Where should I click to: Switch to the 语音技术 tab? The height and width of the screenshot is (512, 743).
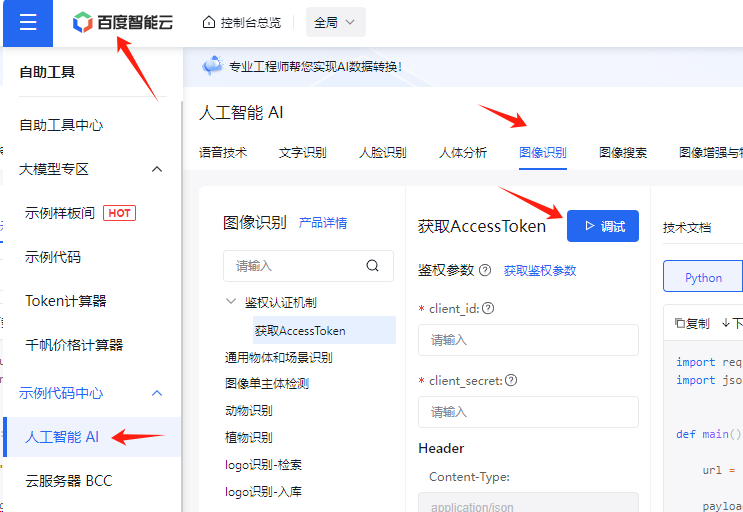(223, 153)
